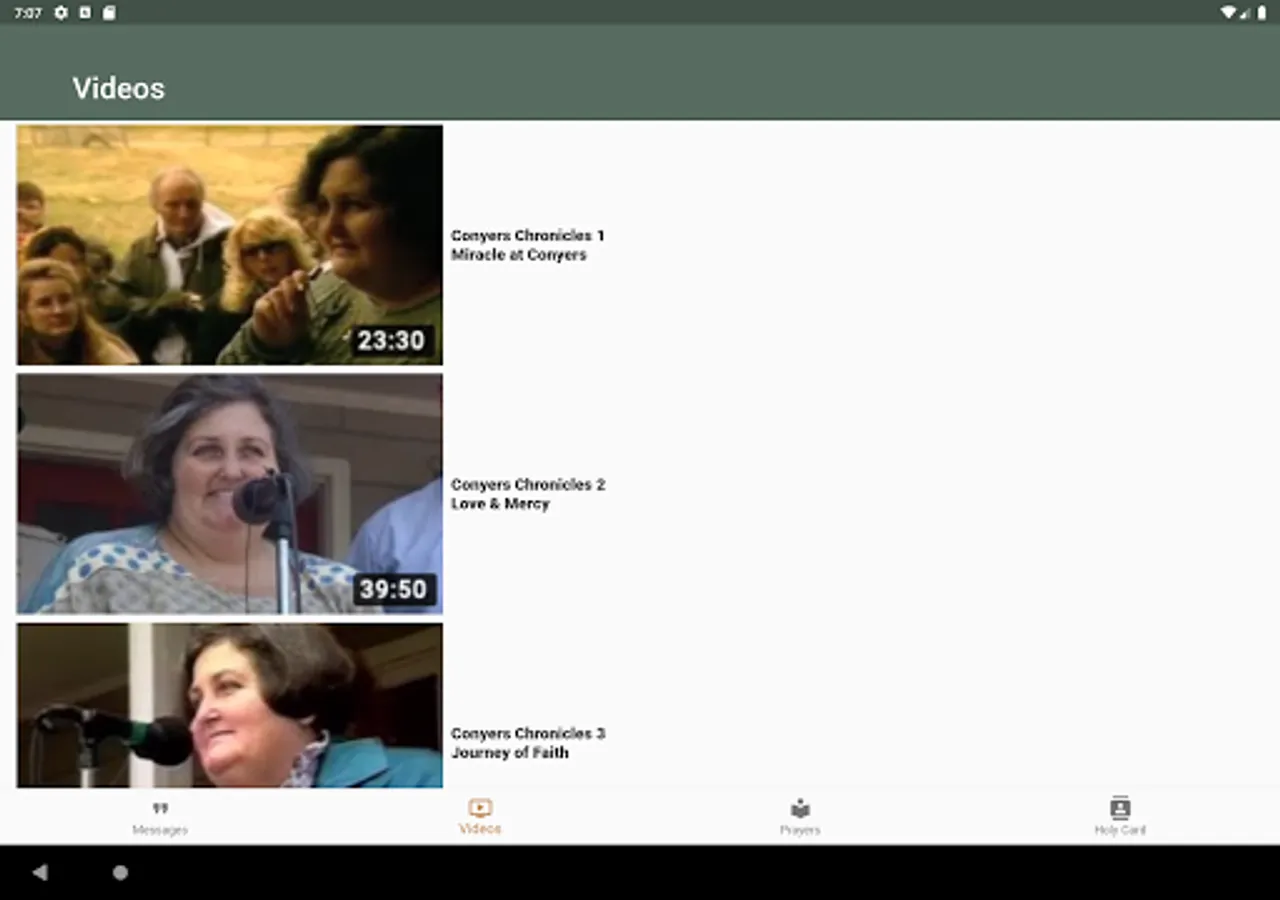1280x900 pixels.
Task: Open "Conyers Chronicles 1 Miracle at Conyers" title
Action: click(528, 245)
